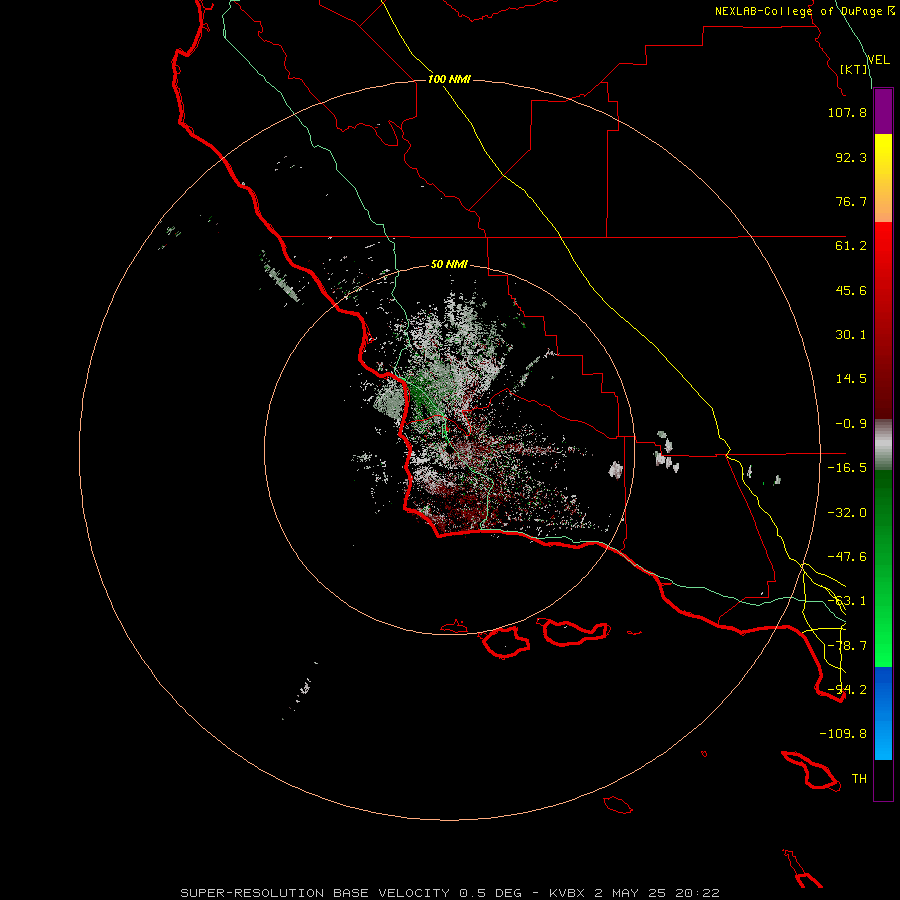Click the [KT] units label
900x900 pixels.
[x=854, y=69]
